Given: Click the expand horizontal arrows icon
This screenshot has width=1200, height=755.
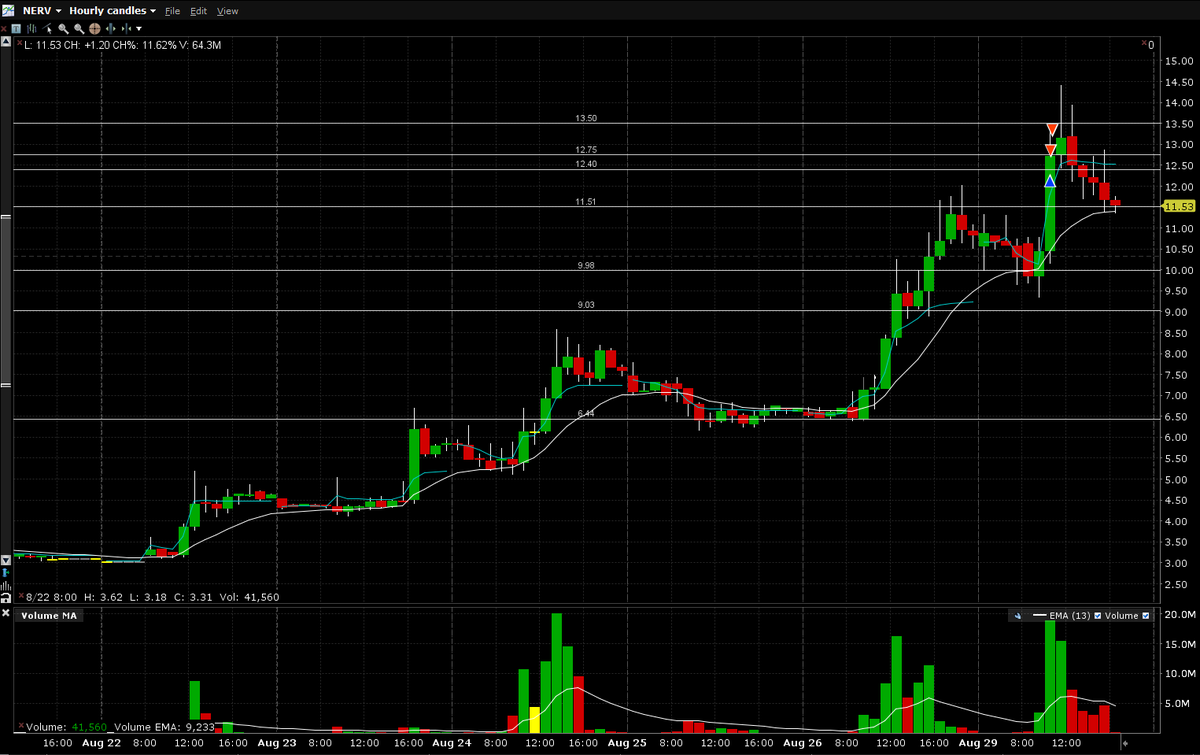Looking at the screenshot, I should coord(110,29).
